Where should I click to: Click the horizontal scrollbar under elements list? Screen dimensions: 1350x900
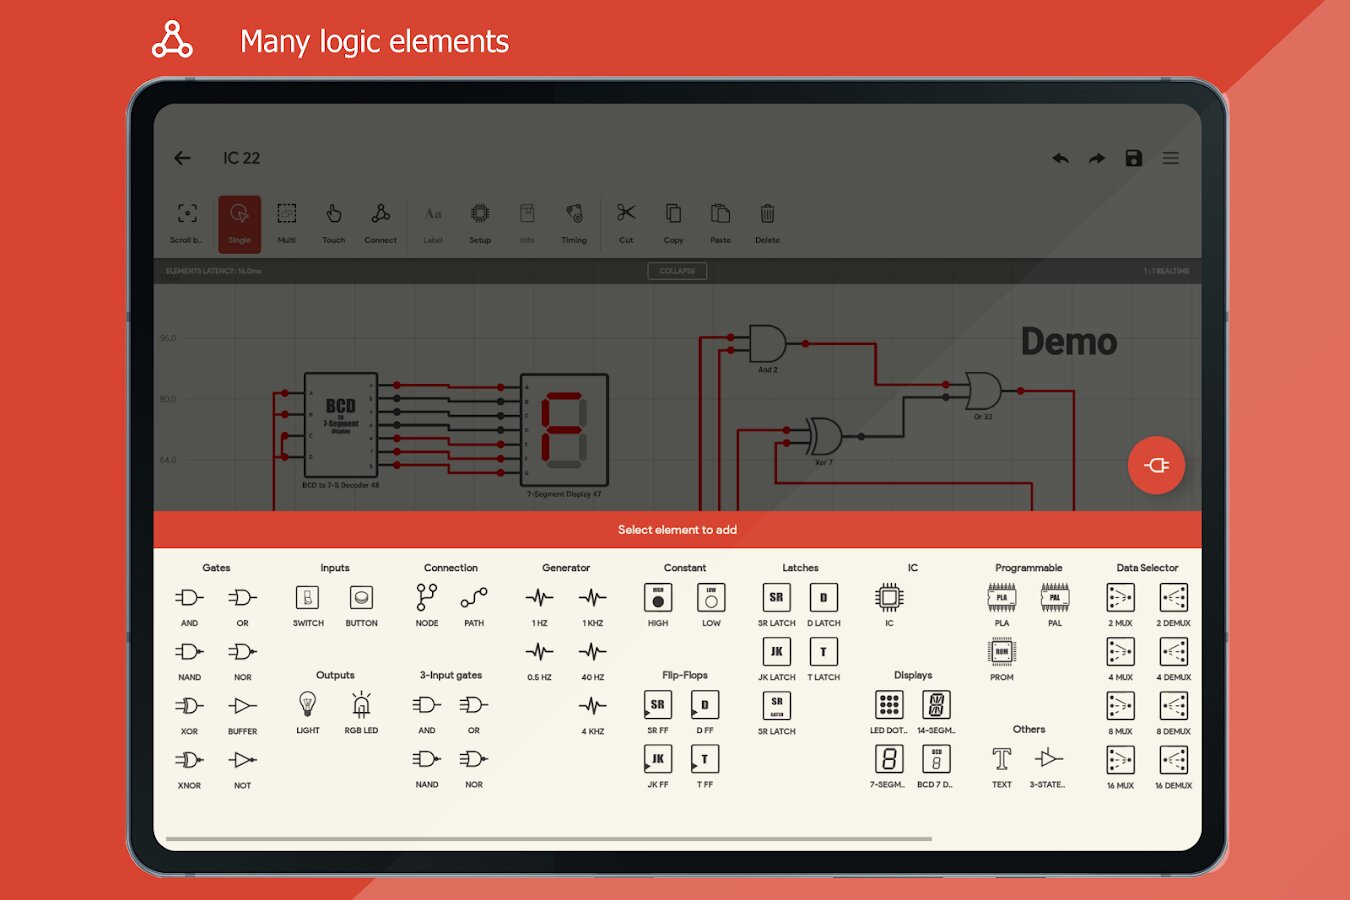click(548, 839)
